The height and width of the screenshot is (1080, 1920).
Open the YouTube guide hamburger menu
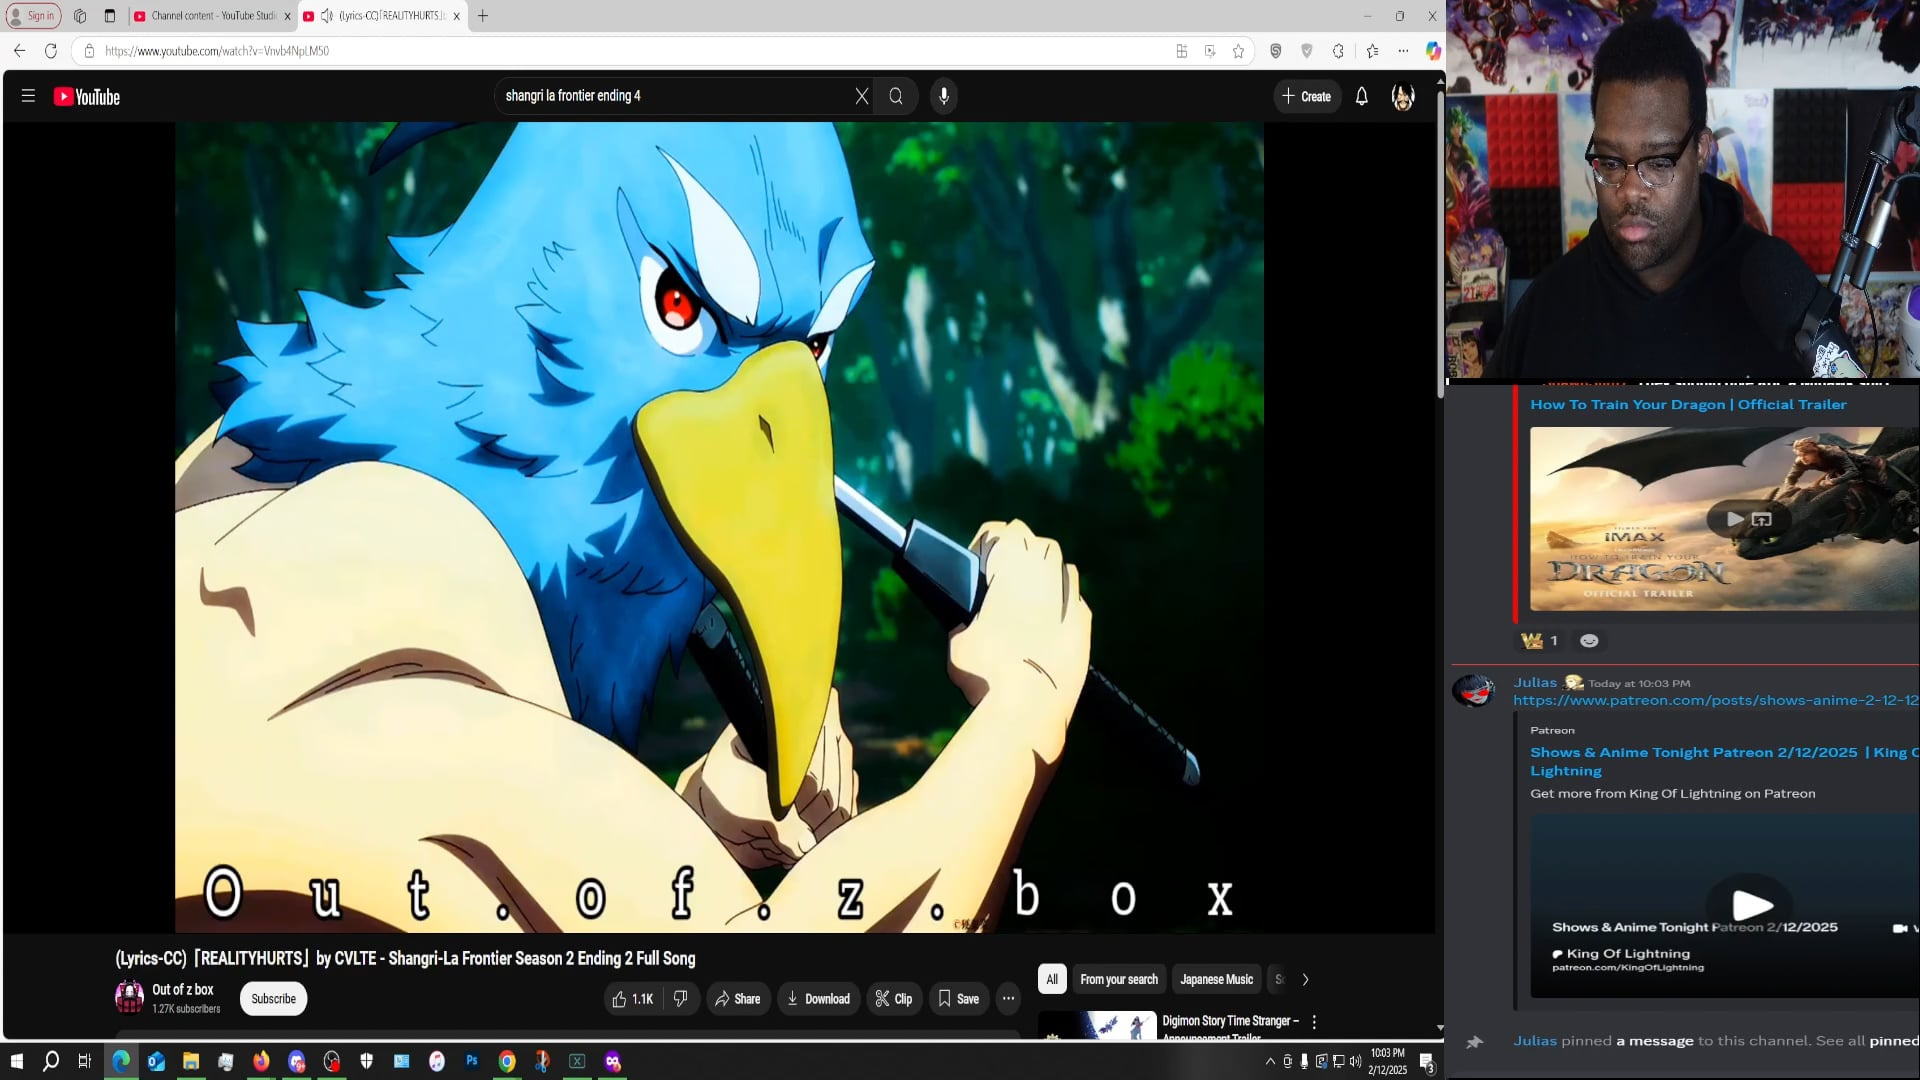pyautogui.click(x=28, y=96)
